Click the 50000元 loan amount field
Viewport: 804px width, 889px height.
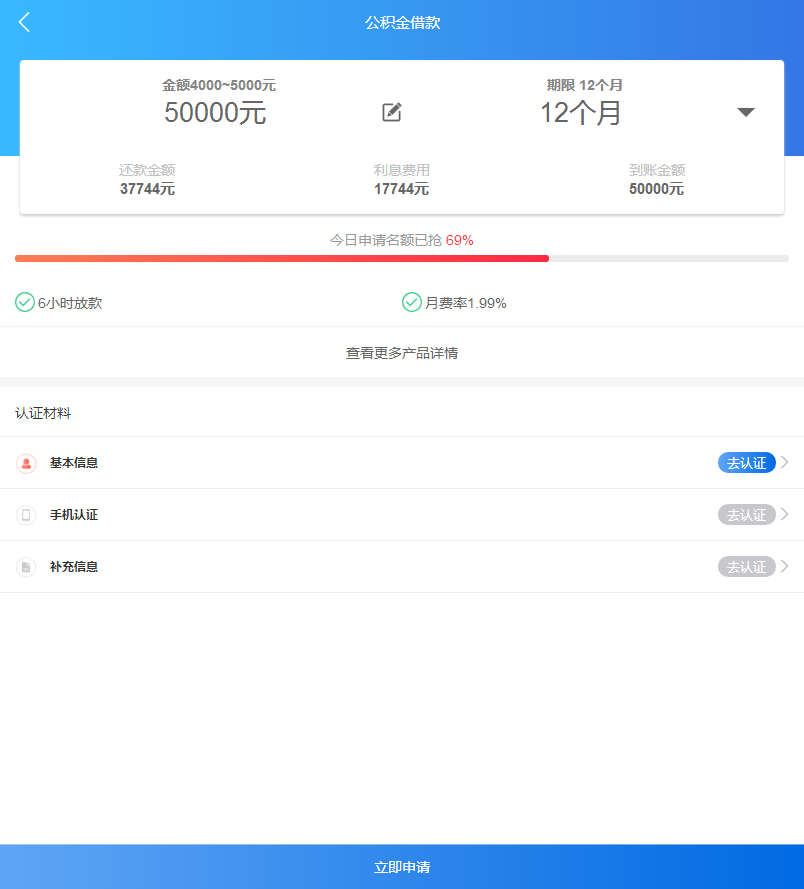215,113
